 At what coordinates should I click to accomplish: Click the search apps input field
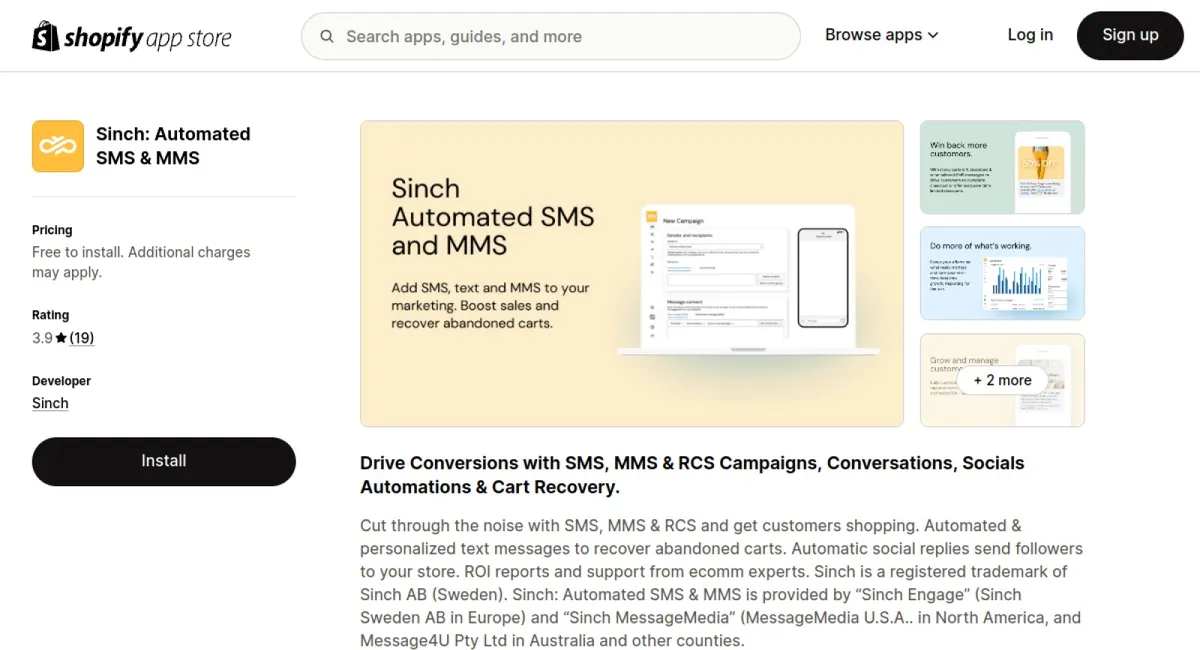point(550,36)
